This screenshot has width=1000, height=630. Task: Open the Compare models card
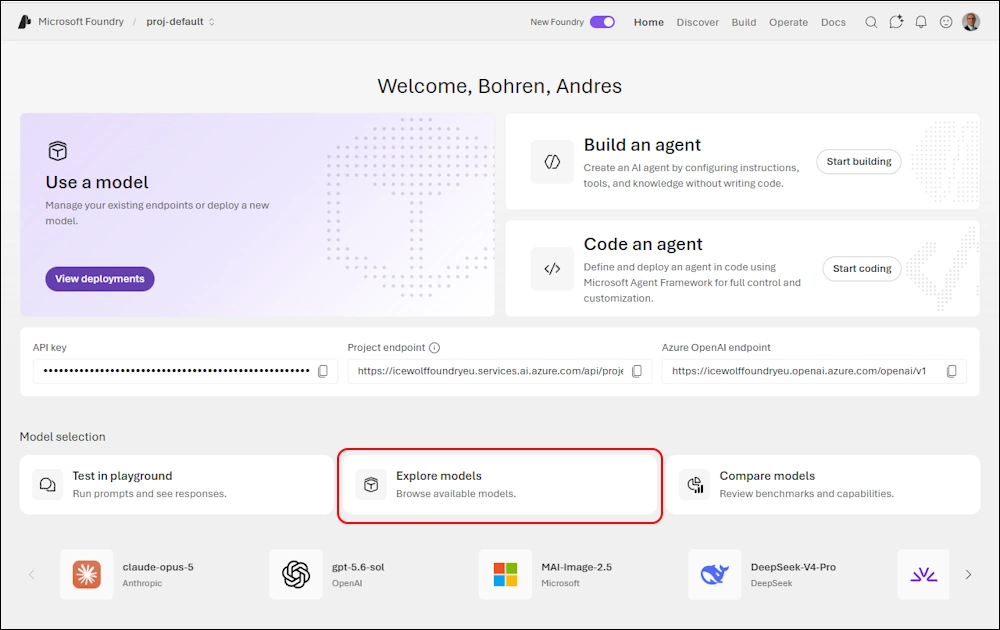pos(823,485)
